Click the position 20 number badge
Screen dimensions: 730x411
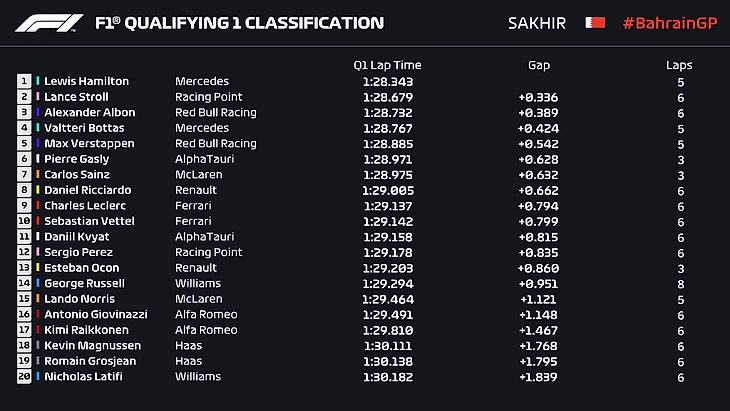(x=25, y=377)
